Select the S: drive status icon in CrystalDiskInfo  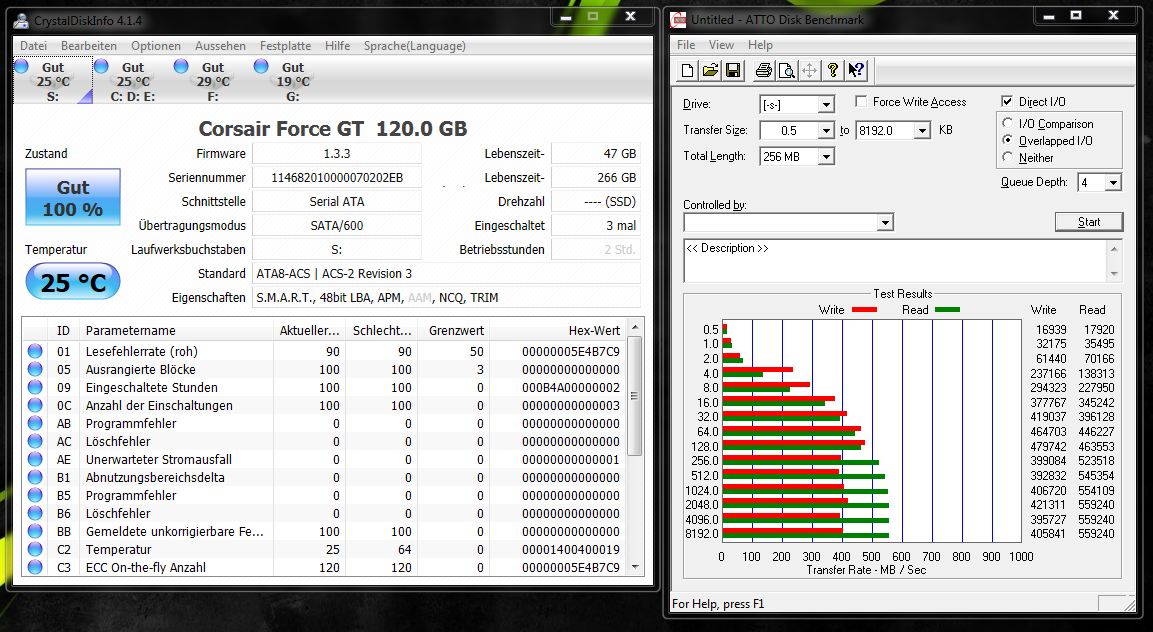click(x=21, y=67)
